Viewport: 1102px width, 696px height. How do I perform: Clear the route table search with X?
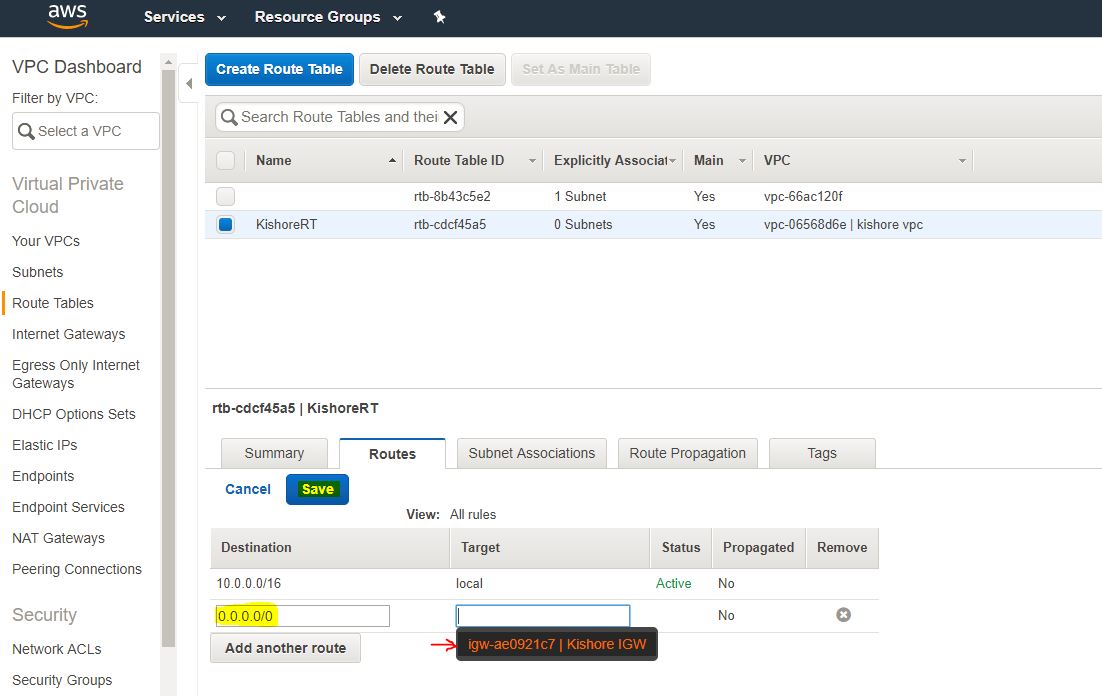pyautogui.click(x=451, y=117)
